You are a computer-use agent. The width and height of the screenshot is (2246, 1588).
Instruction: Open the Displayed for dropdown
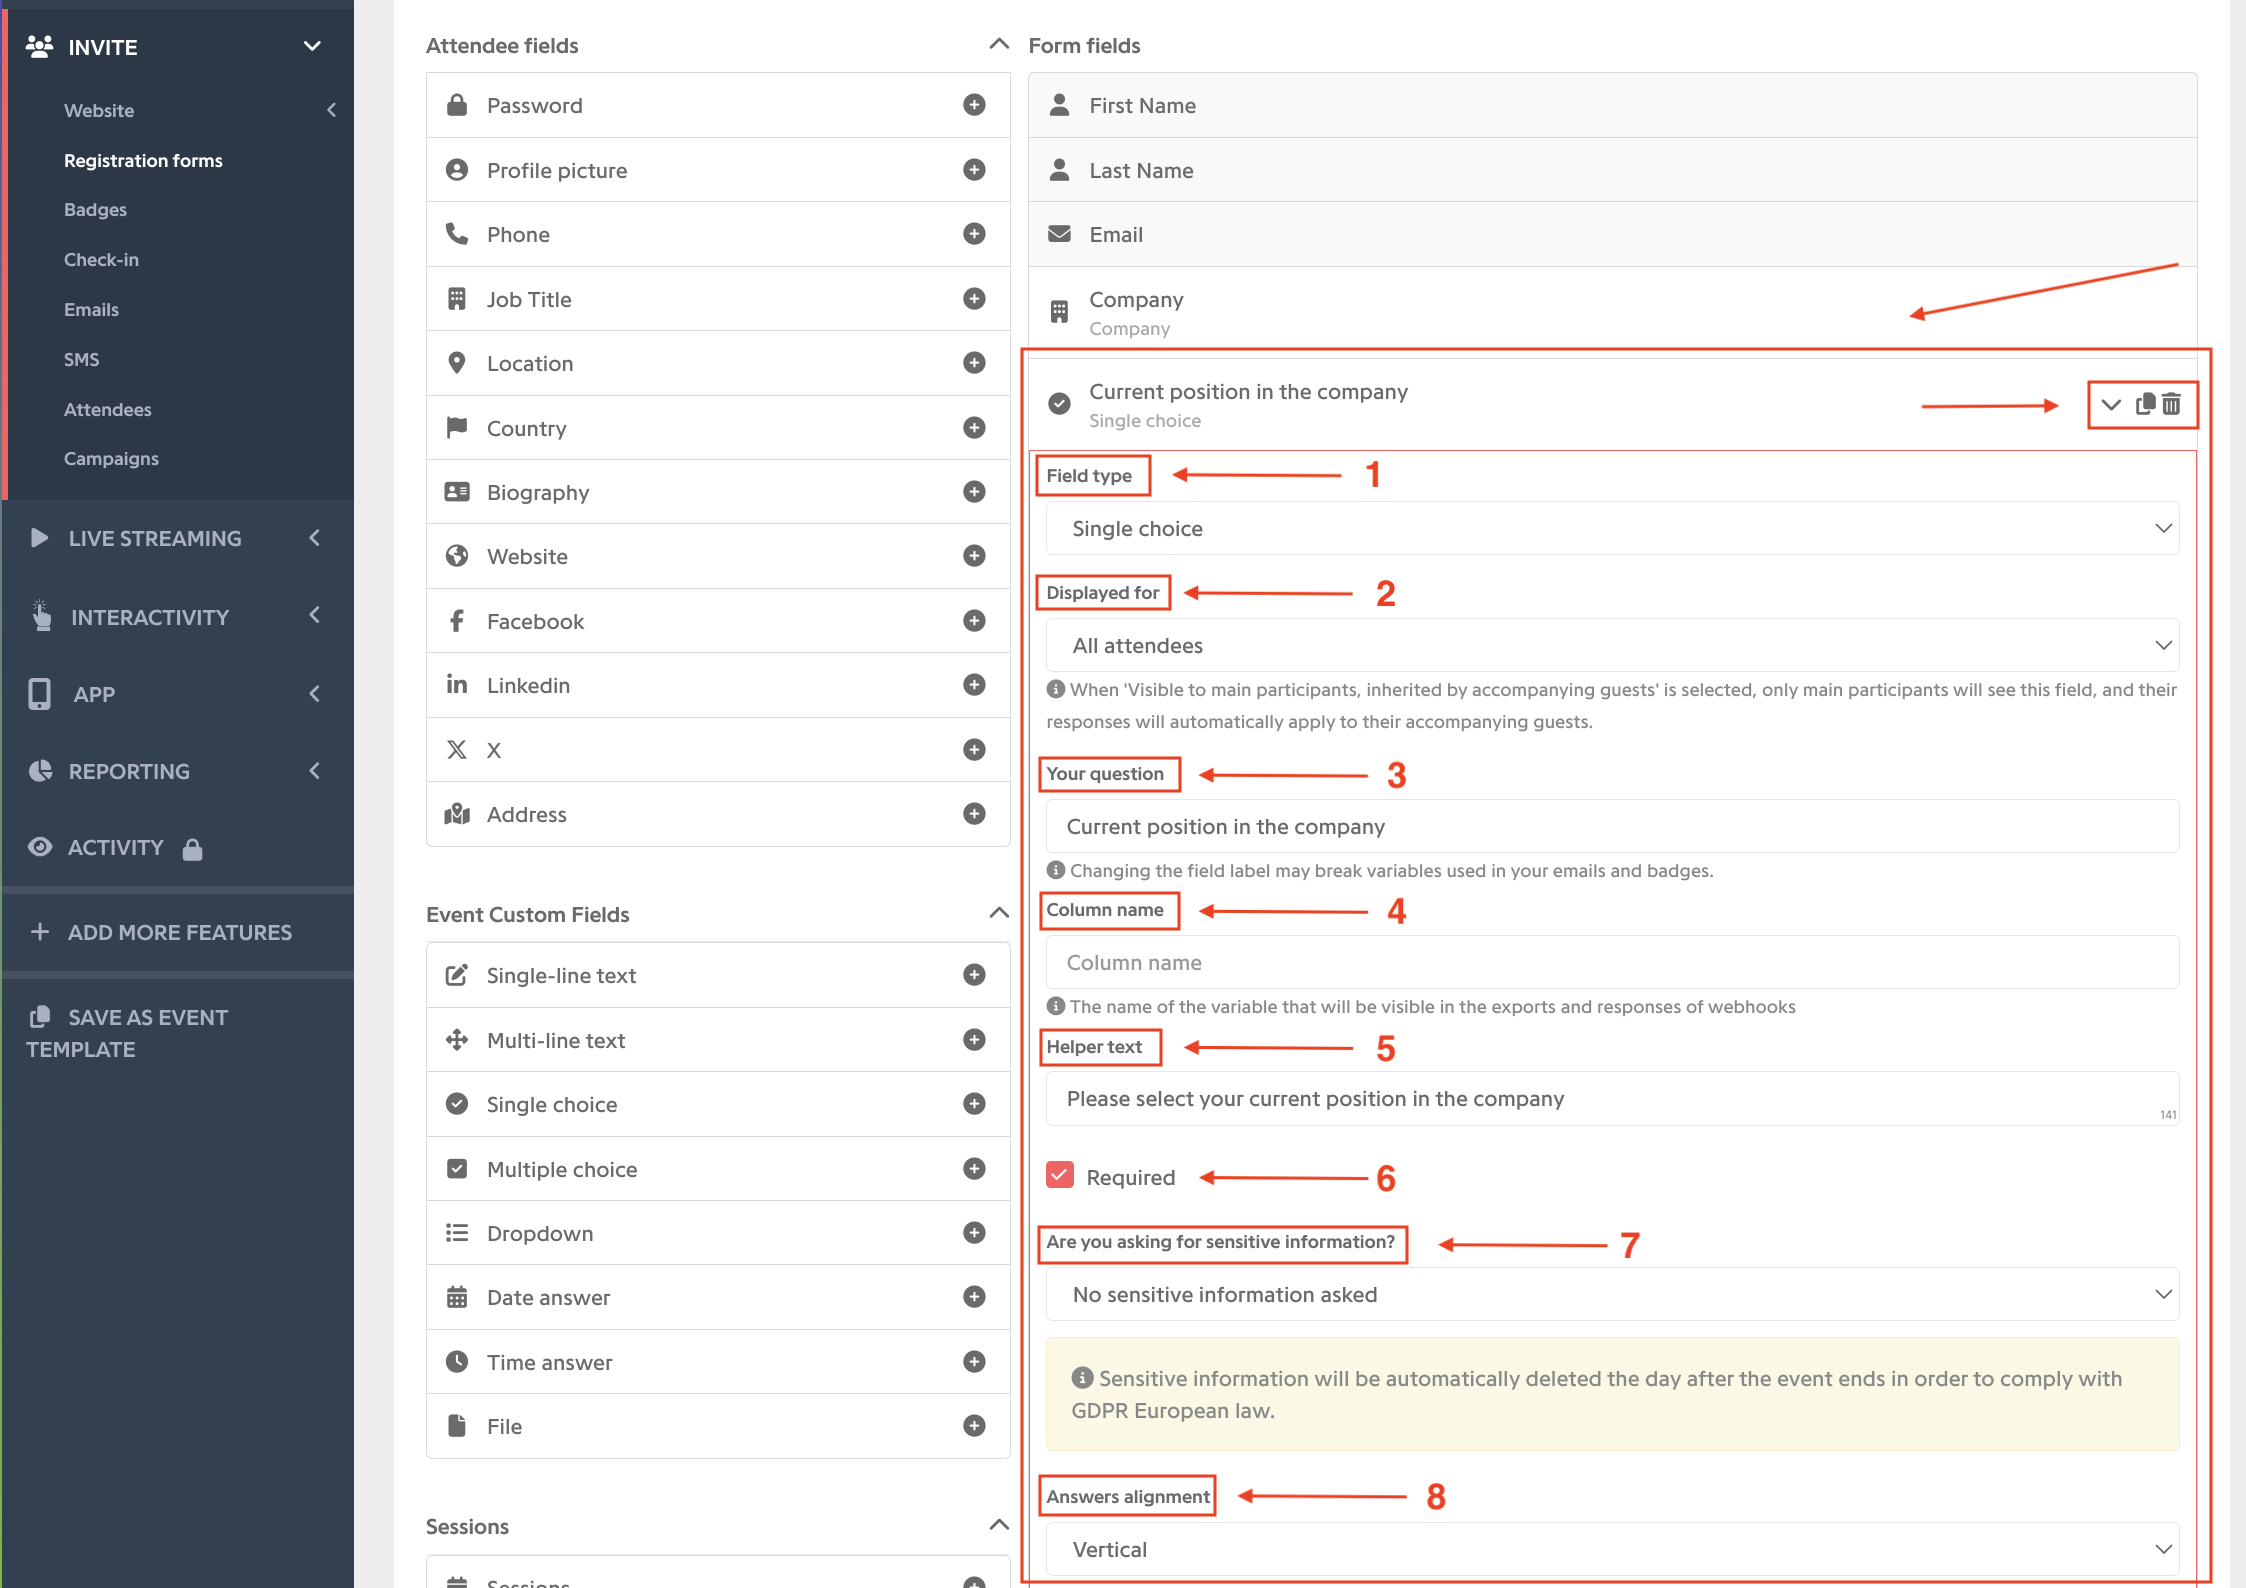click(x=1612, y=645)
